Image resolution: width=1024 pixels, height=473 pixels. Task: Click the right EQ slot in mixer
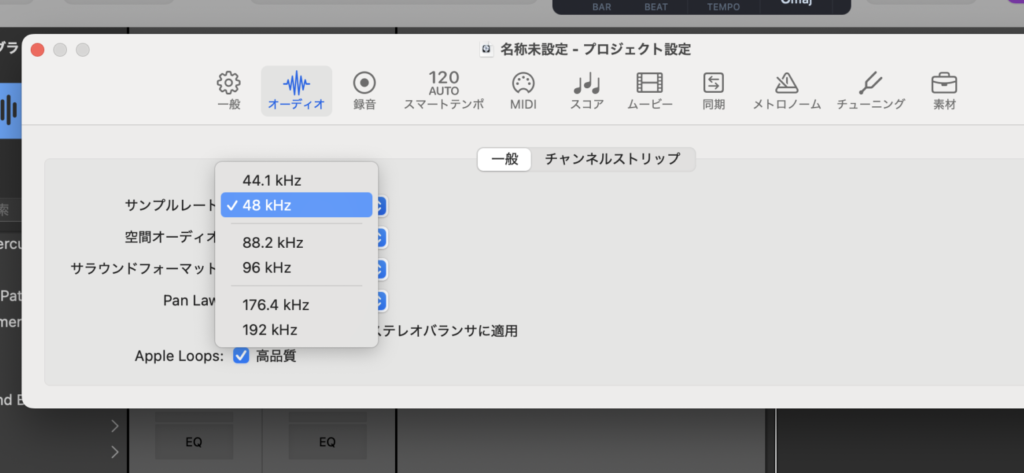point(327,442)
